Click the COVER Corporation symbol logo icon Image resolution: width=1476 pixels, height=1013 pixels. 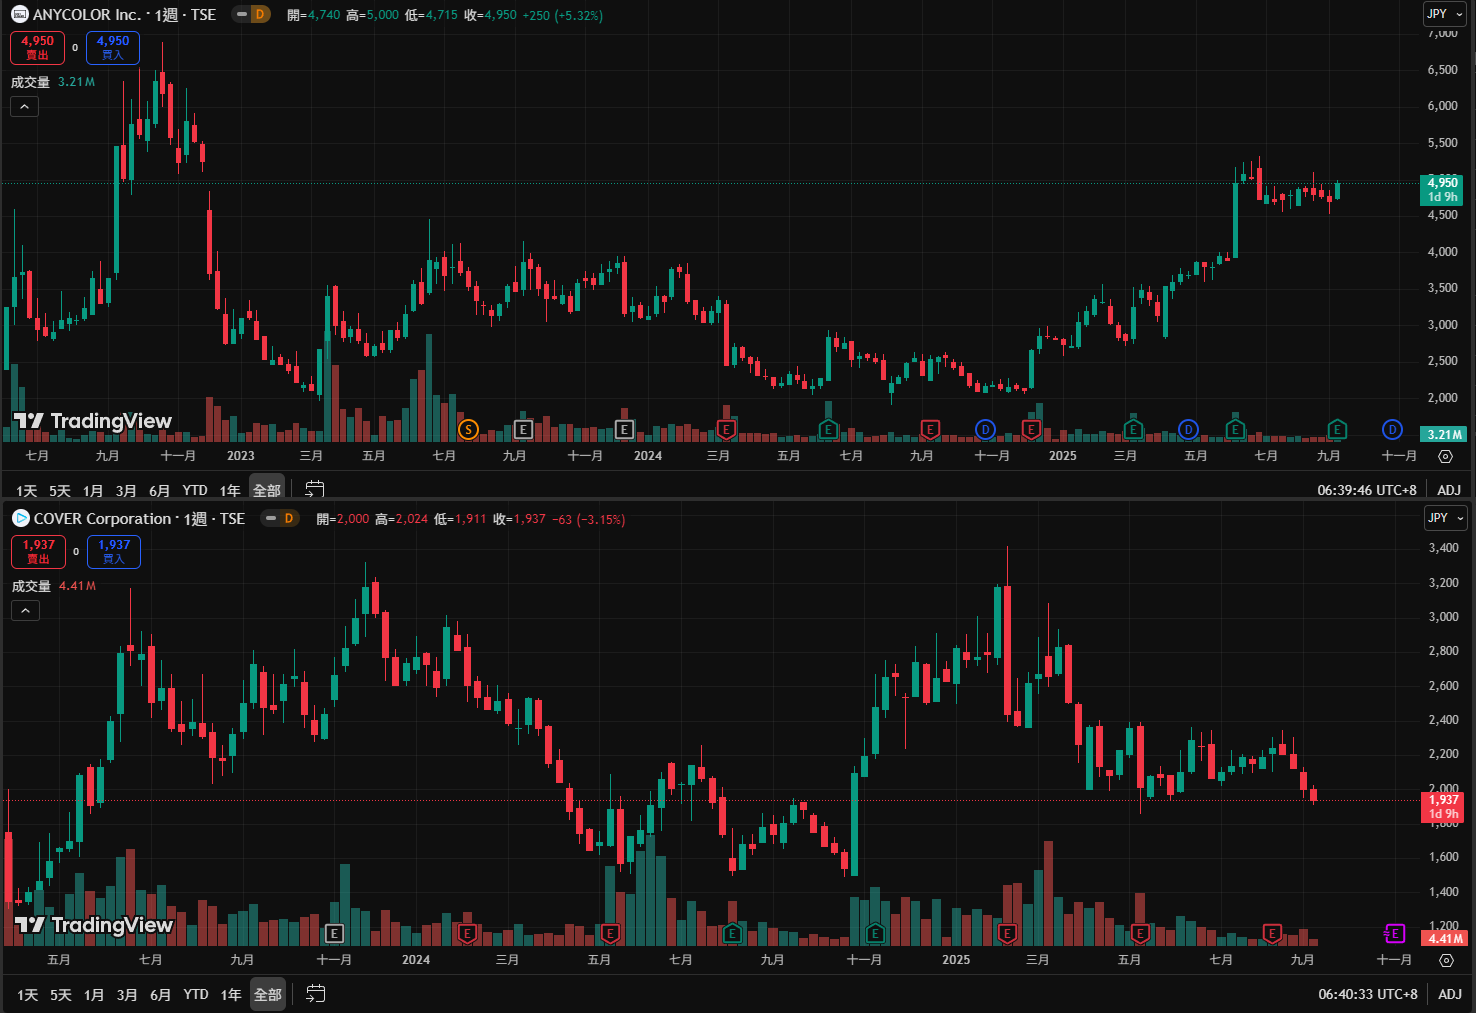click(x=20, y=518)
